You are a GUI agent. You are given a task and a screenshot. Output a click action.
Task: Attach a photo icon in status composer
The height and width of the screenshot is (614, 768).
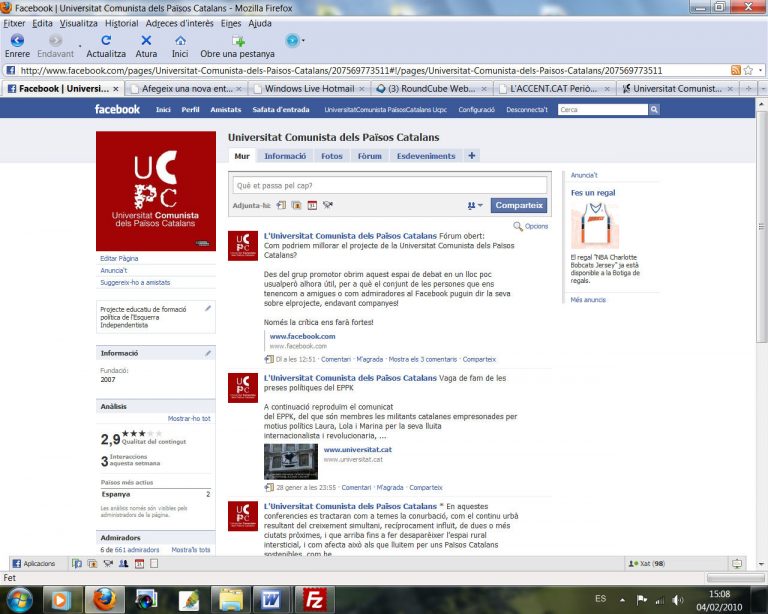(296, 205)
